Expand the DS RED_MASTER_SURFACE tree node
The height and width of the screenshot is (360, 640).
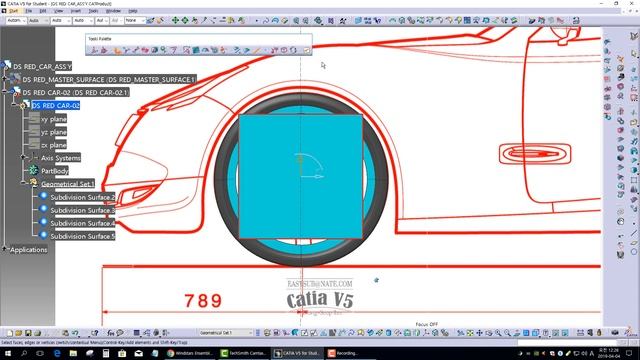click(5, 79)
